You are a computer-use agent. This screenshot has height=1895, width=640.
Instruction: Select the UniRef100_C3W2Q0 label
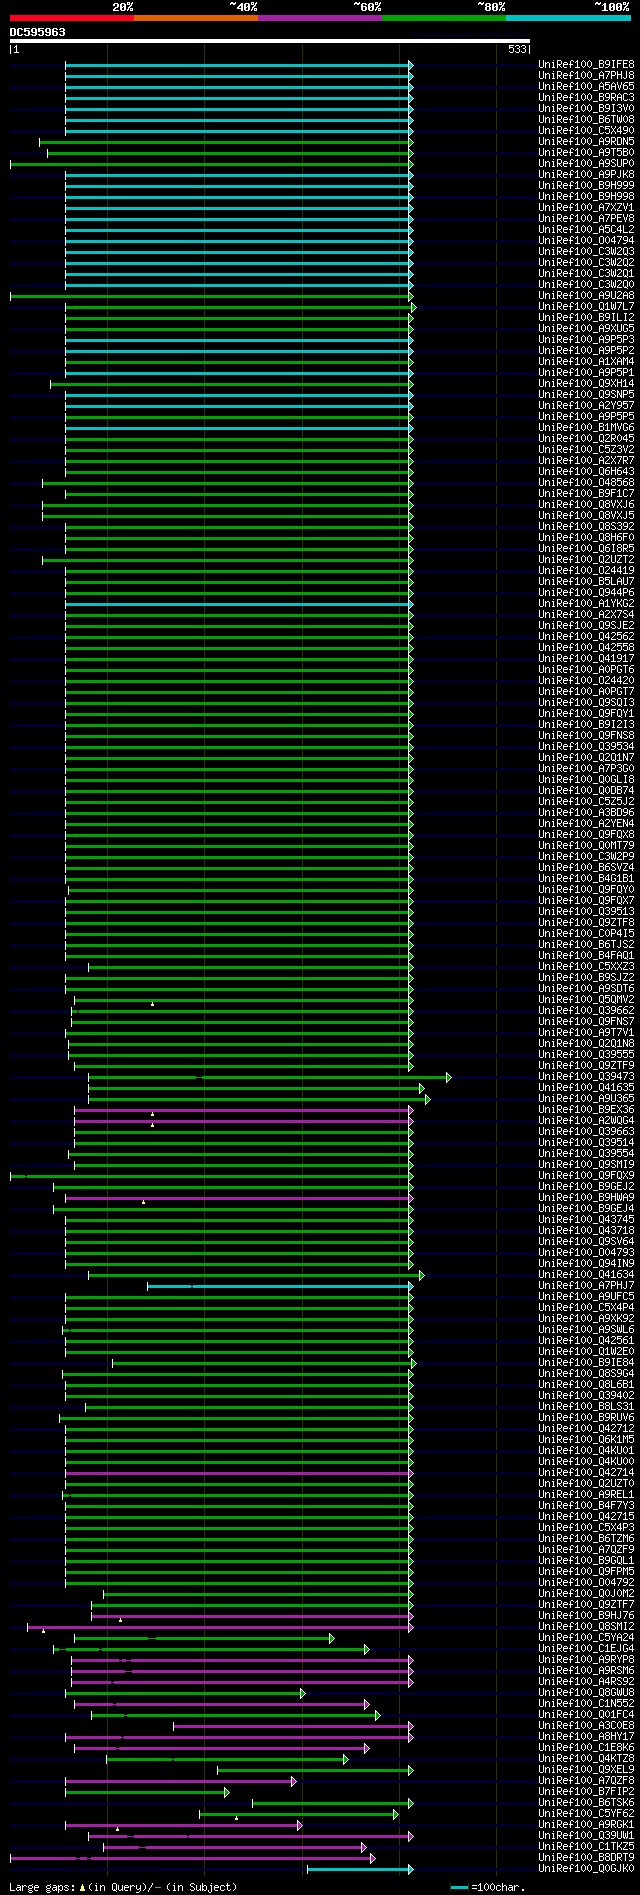pyautogui.click(x=586, y=284)
